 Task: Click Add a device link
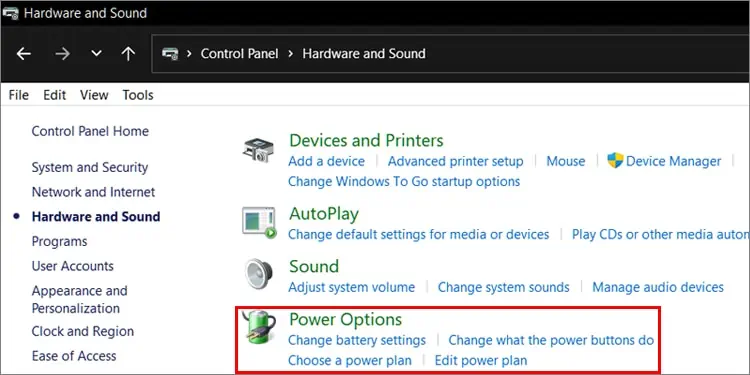[x=326, y=161]
